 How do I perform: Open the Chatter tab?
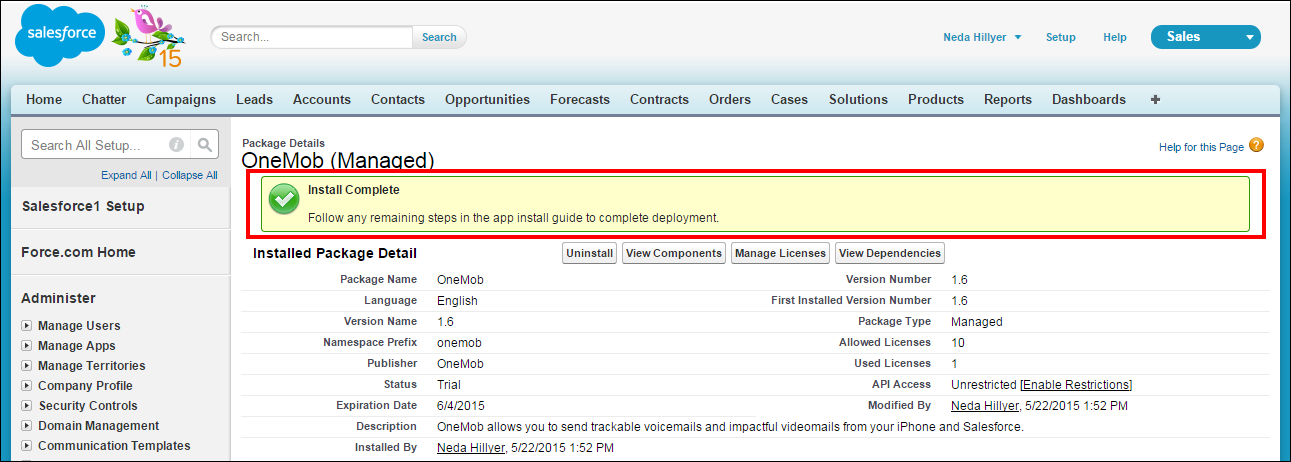tap(104, 99)
